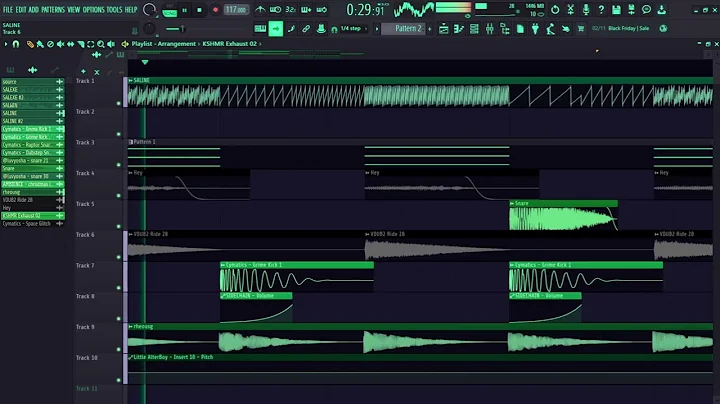The height and width of the screenshot is (404, 720).
Task: Toggle mute dot on Track 5
Action: [118, 226]
